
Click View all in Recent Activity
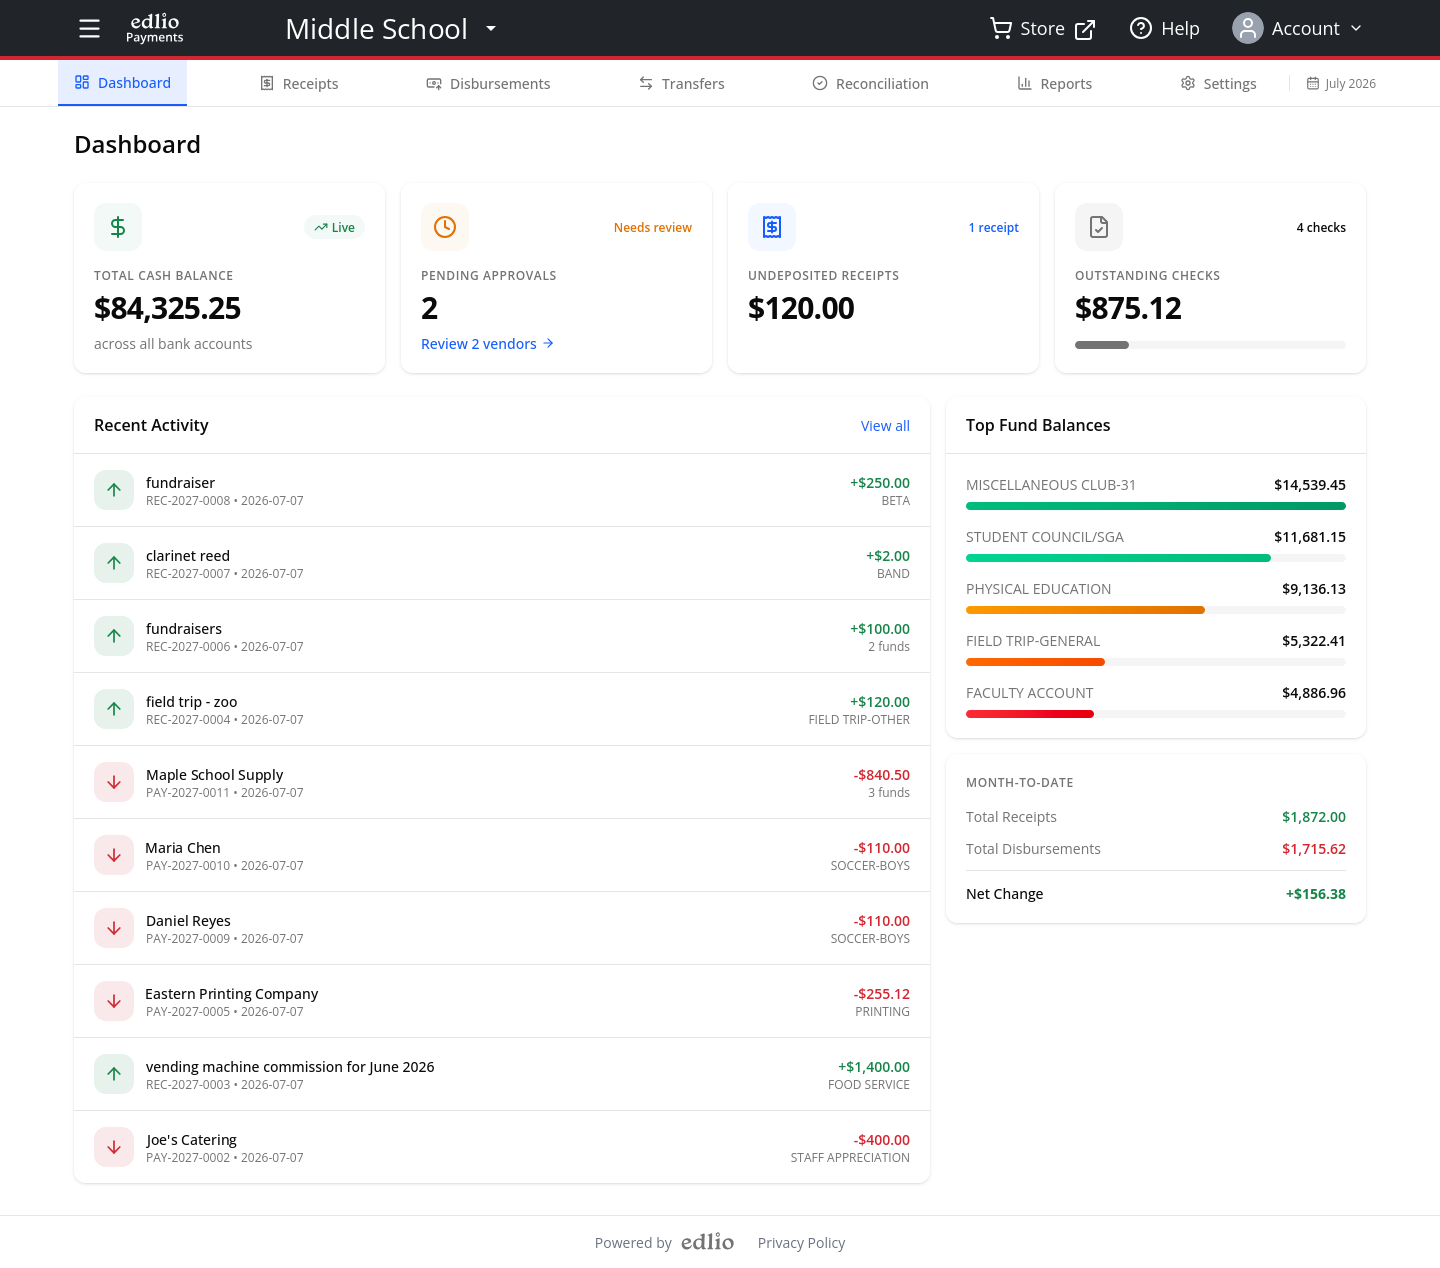[x=885, y=426]
